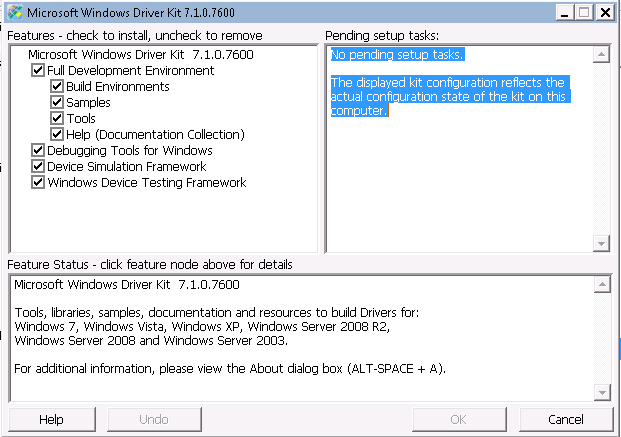Maximize the Driver Kit setup window
The image size is (621, 437).
(583, 12)
